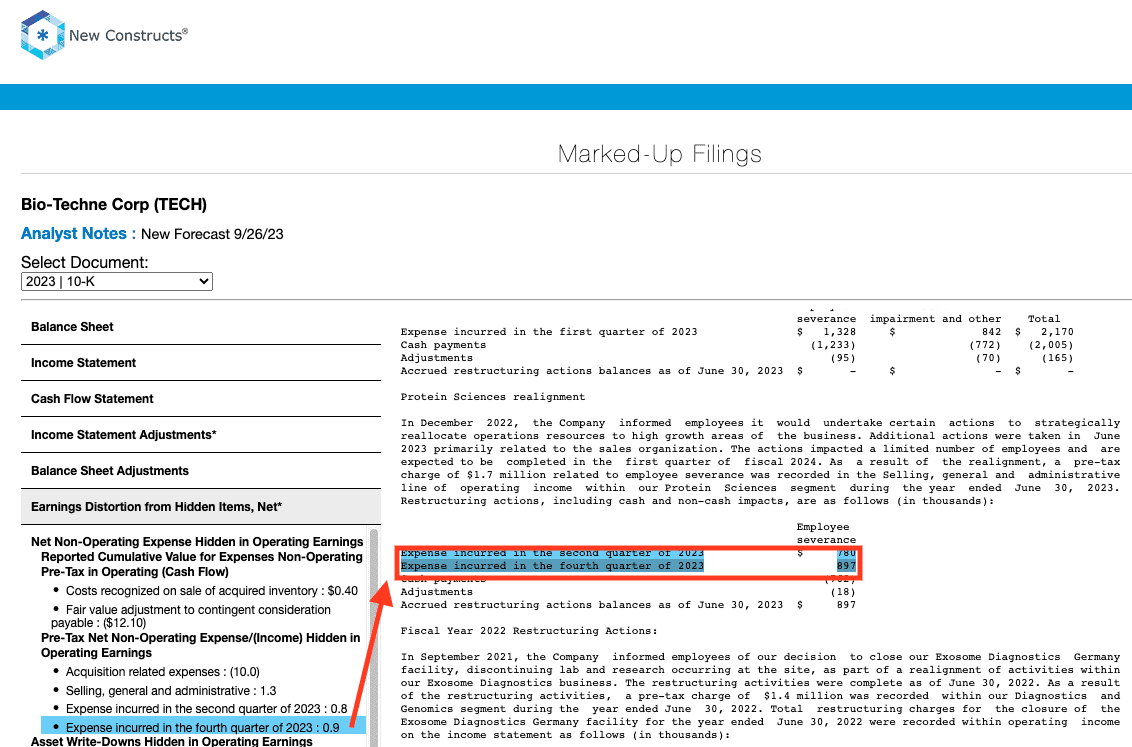Click Pre-Tax Net Non-Operating Expense/(Income) heading

click(x=200, y=645)
